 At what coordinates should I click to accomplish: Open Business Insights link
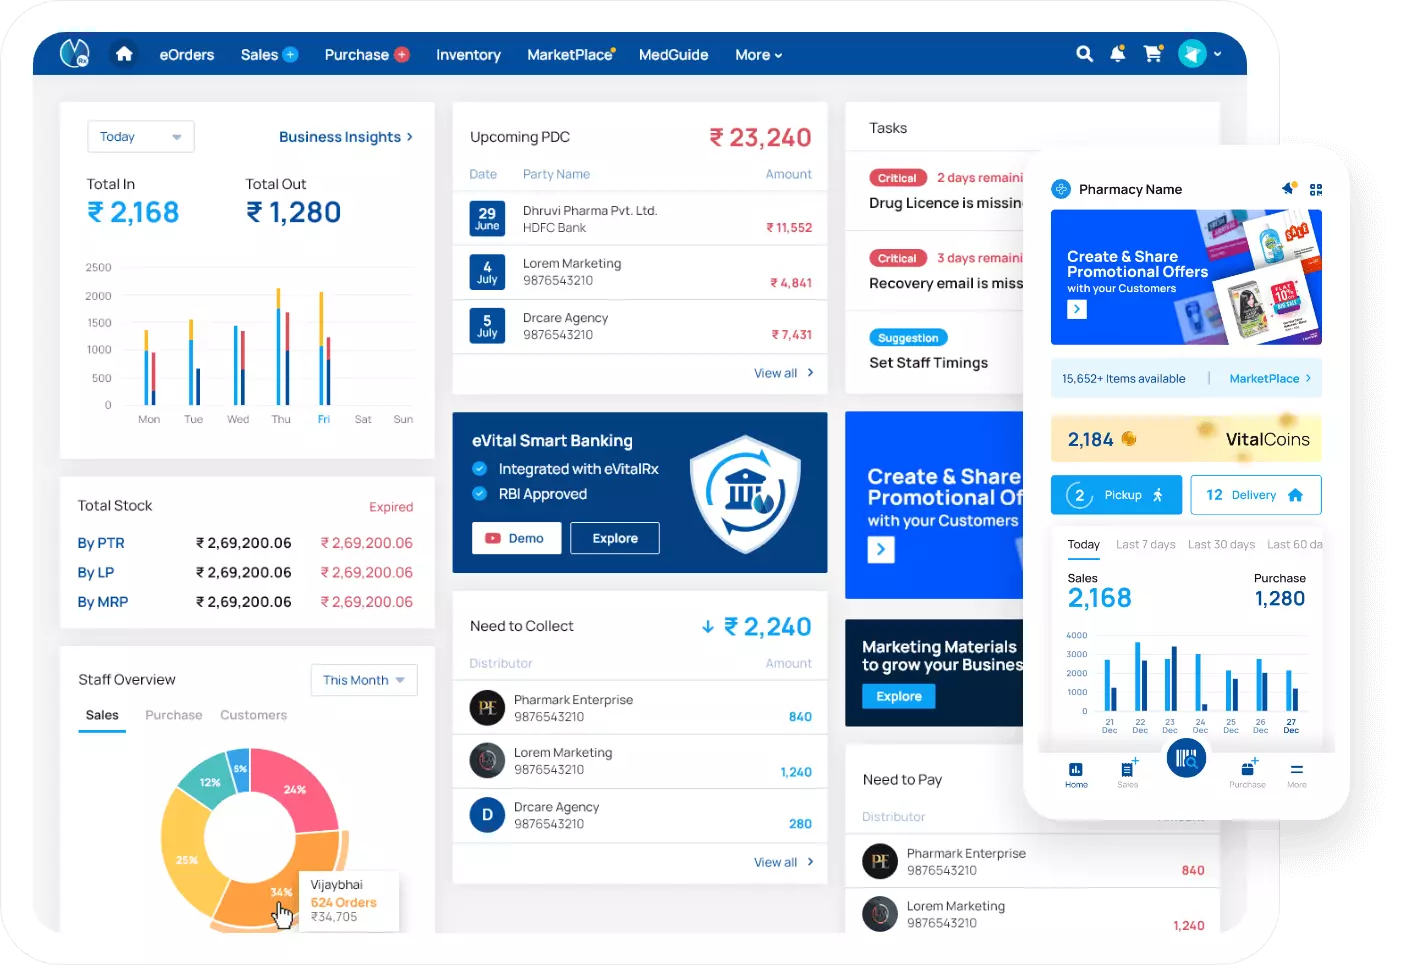point(346,137)
